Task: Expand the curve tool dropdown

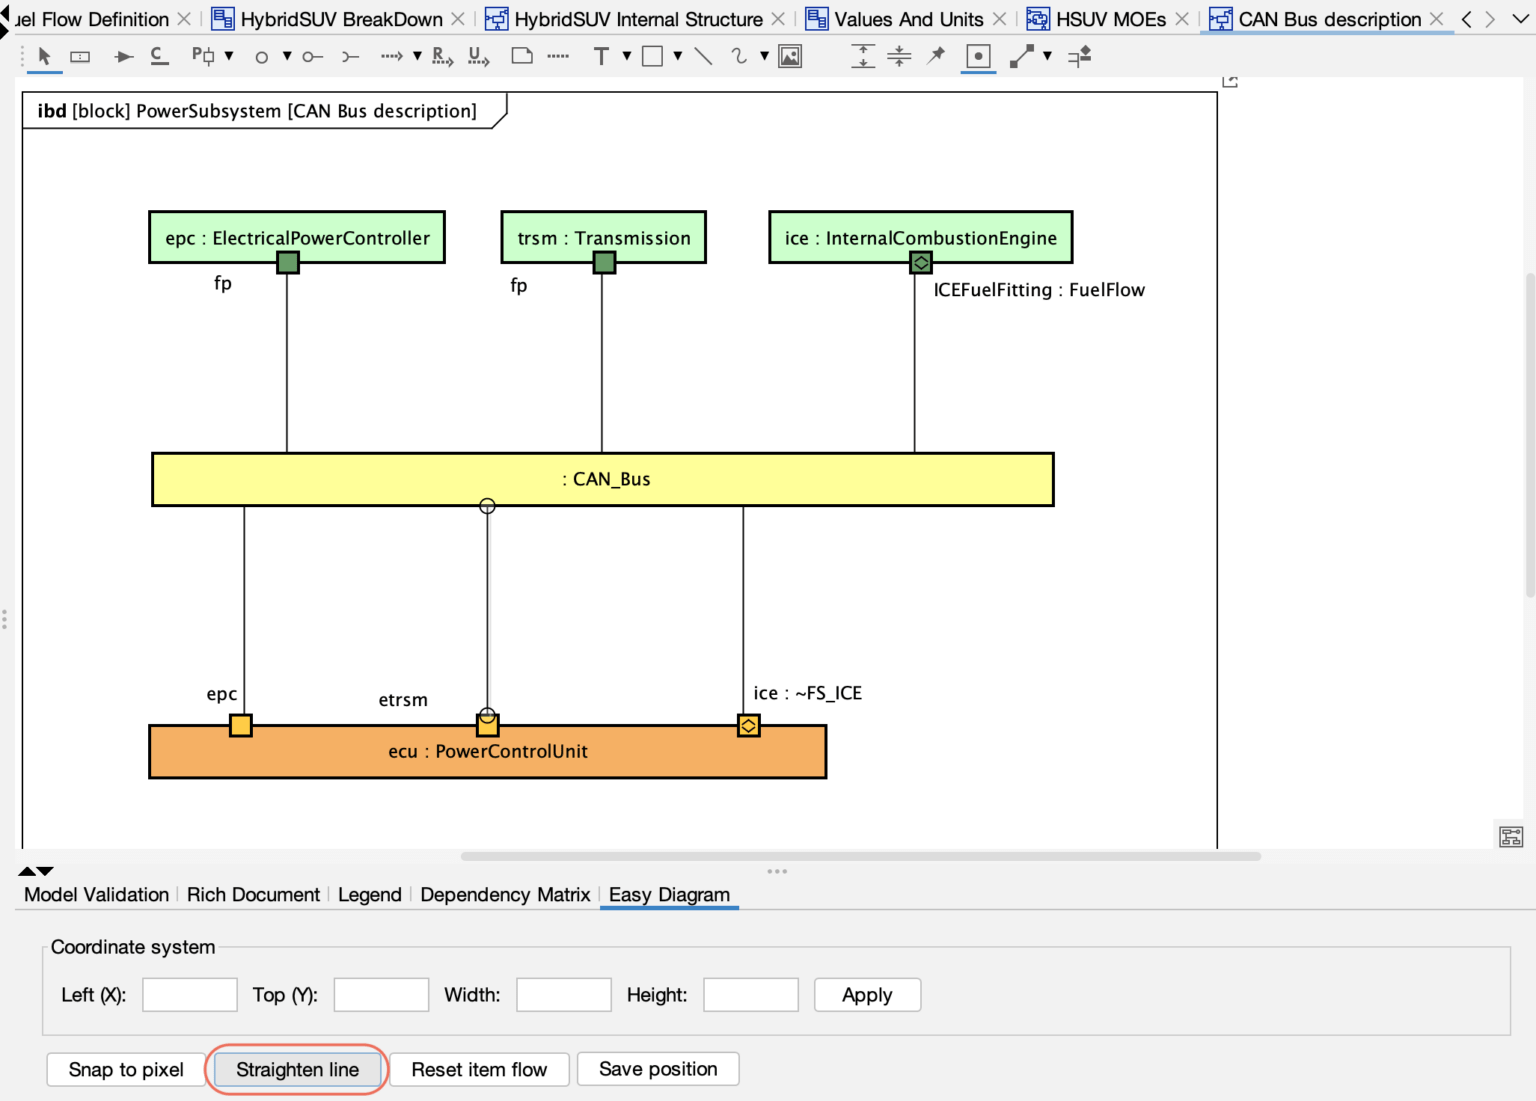Action: [763, 57]
